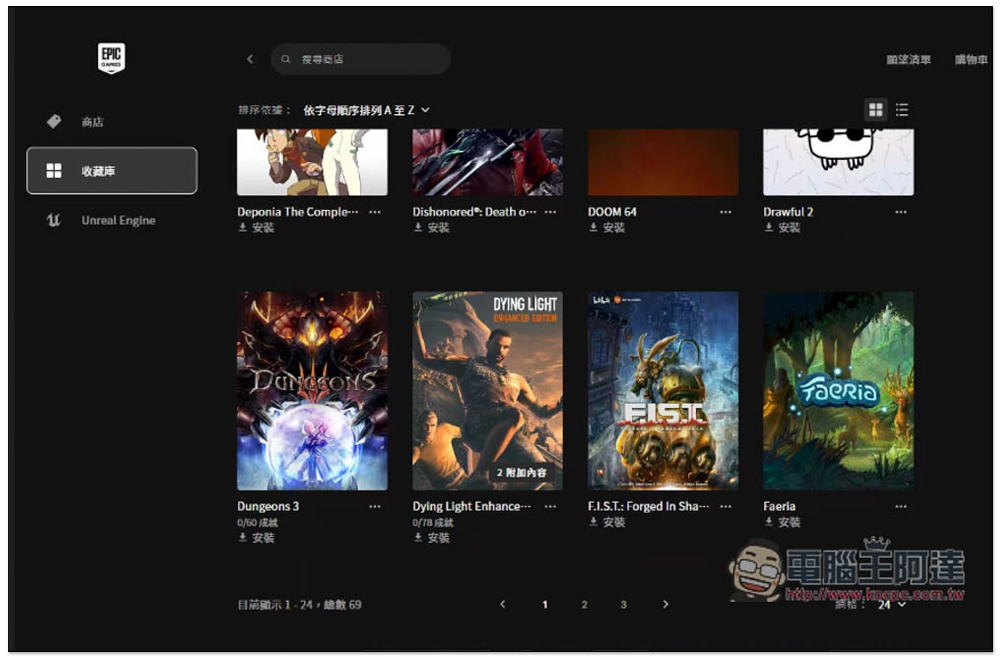Go to page 2

[584, 605]
